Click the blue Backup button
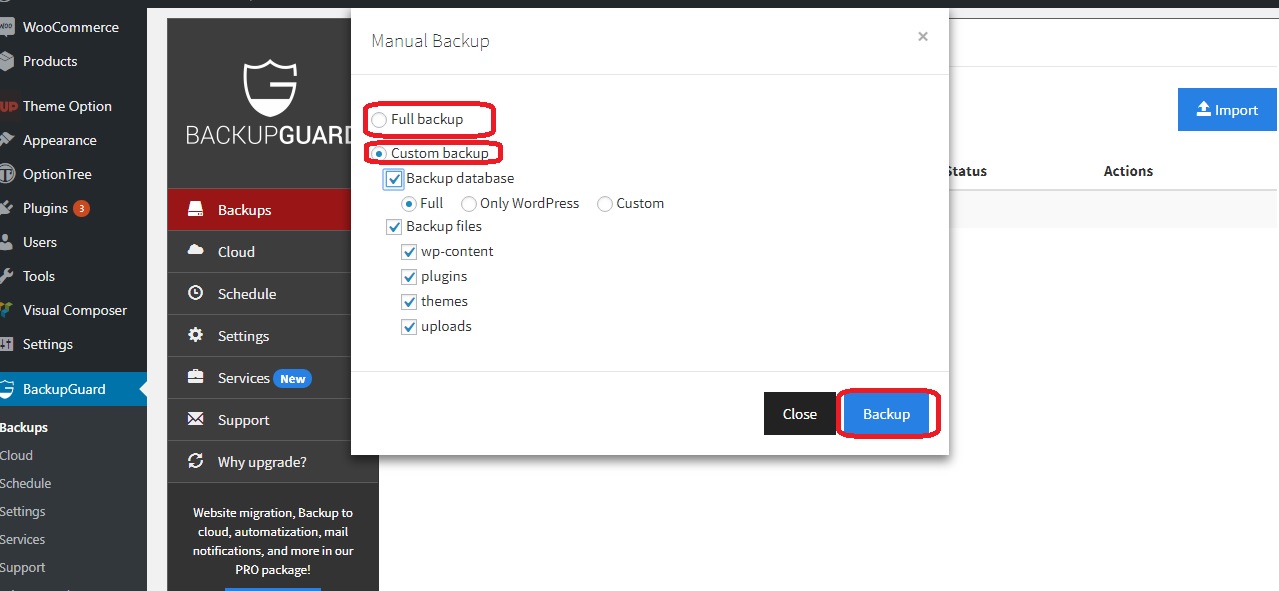The height and width of the screenshot is (591, 1279). (x=887, y=414)
